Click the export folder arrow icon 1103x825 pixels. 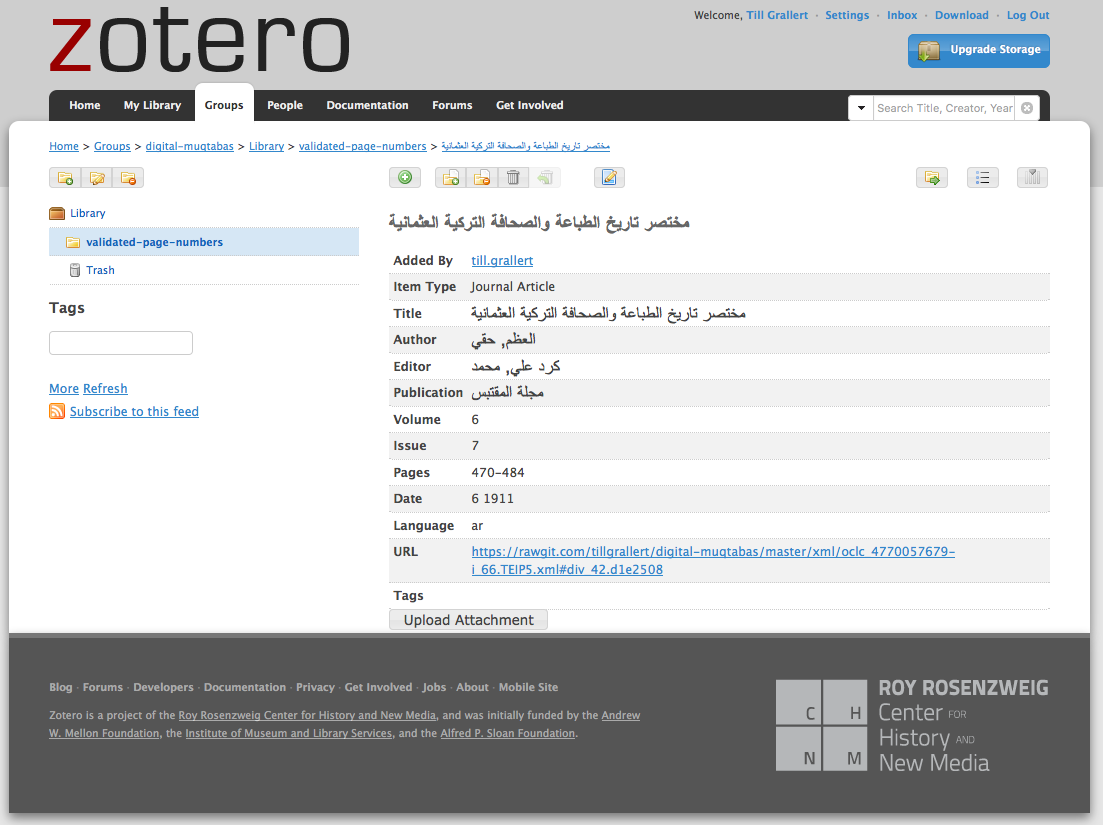(x=932, y=178)
